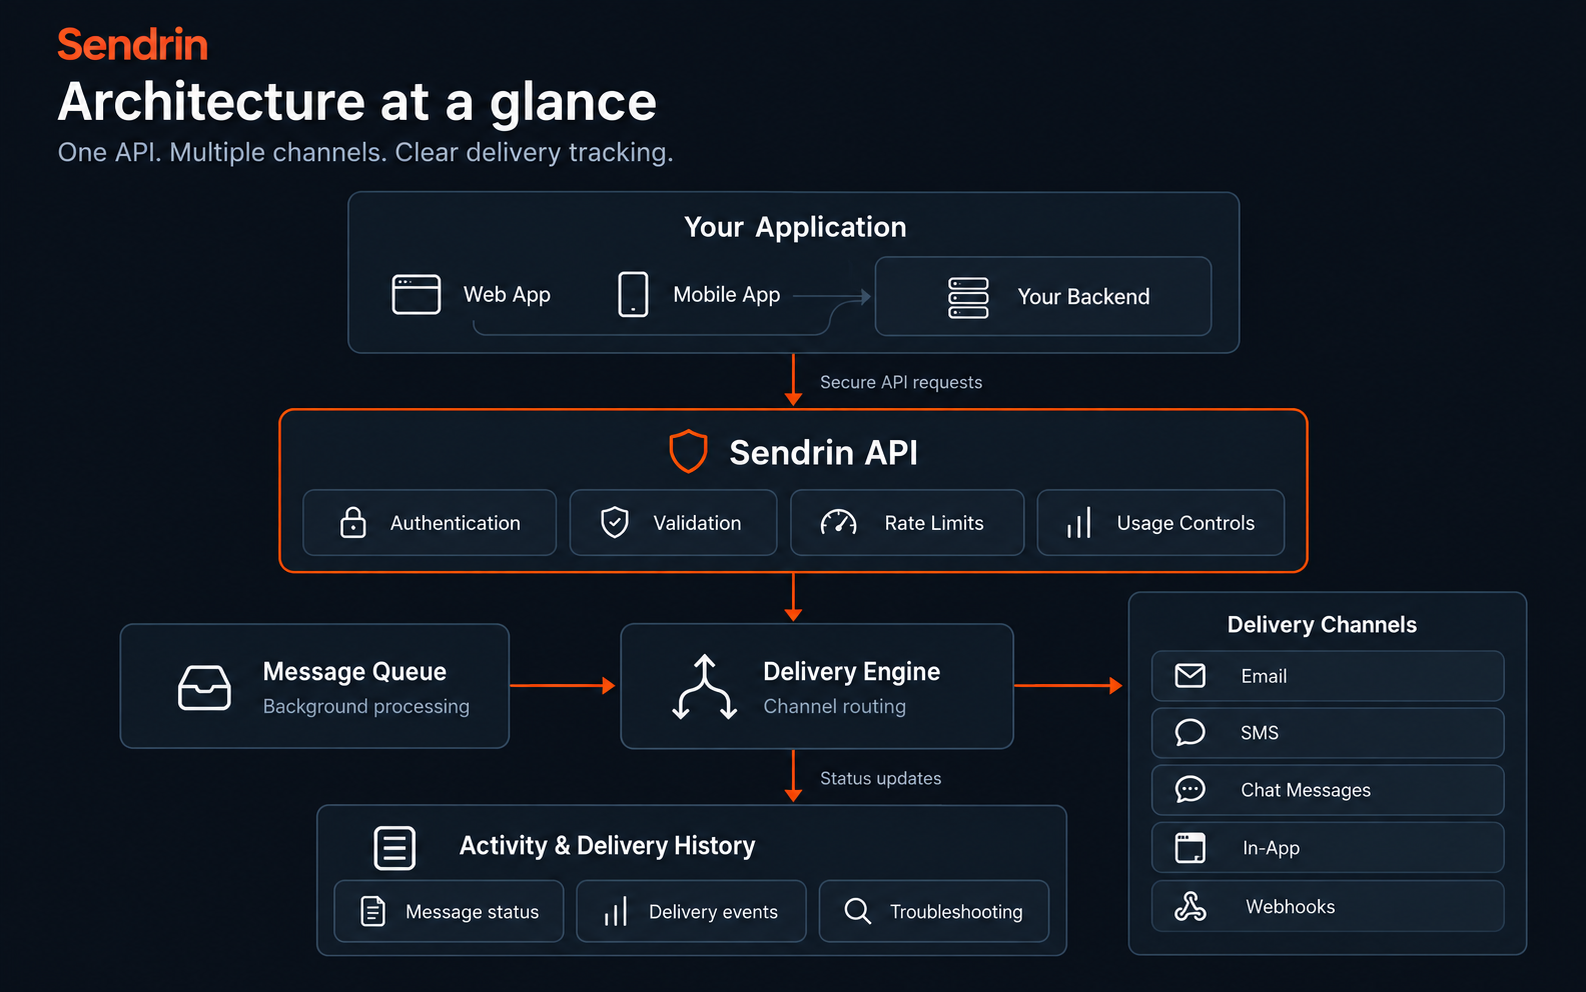
Task: Click the SMS speech bubble icon
Action: click(x=1190, y=733)
